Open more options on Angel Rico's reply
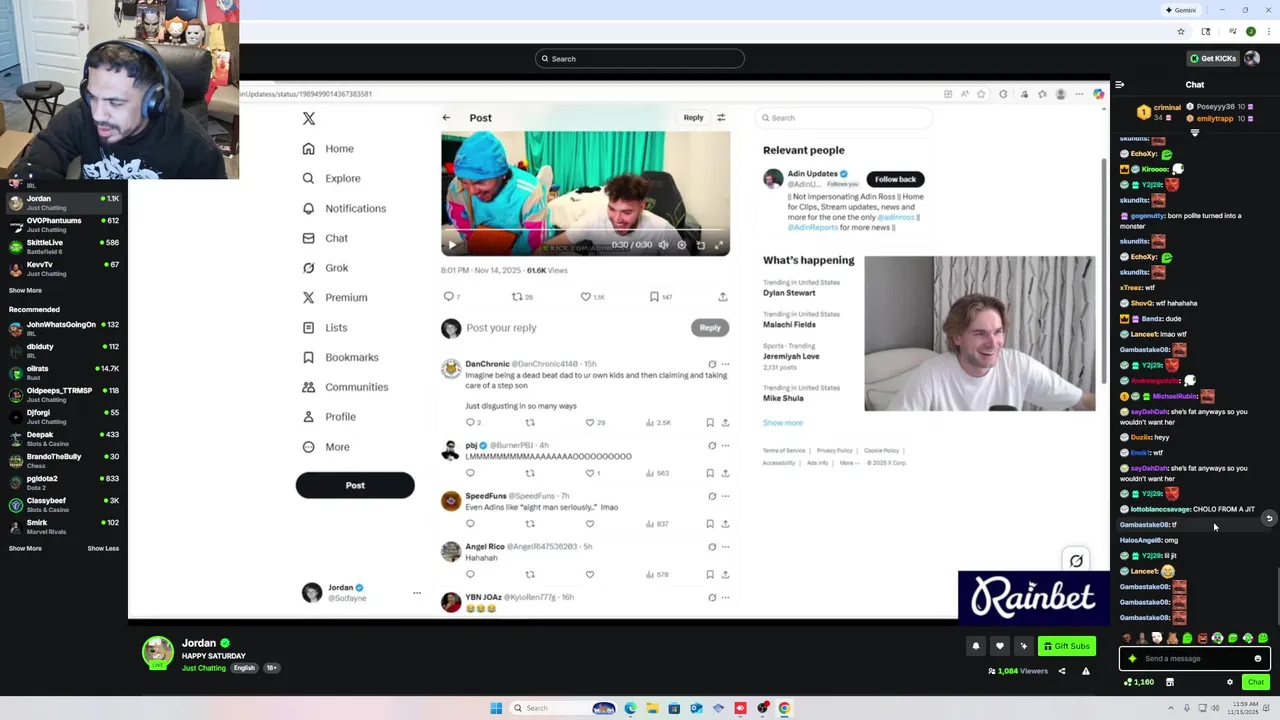Screen dimensions: 1280x720 click(x=725, y=547)
